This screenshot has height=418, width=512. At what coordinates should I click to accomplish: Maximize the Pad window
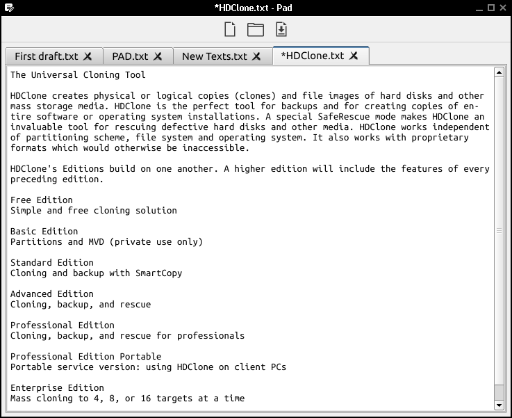(x=491, y=7)
